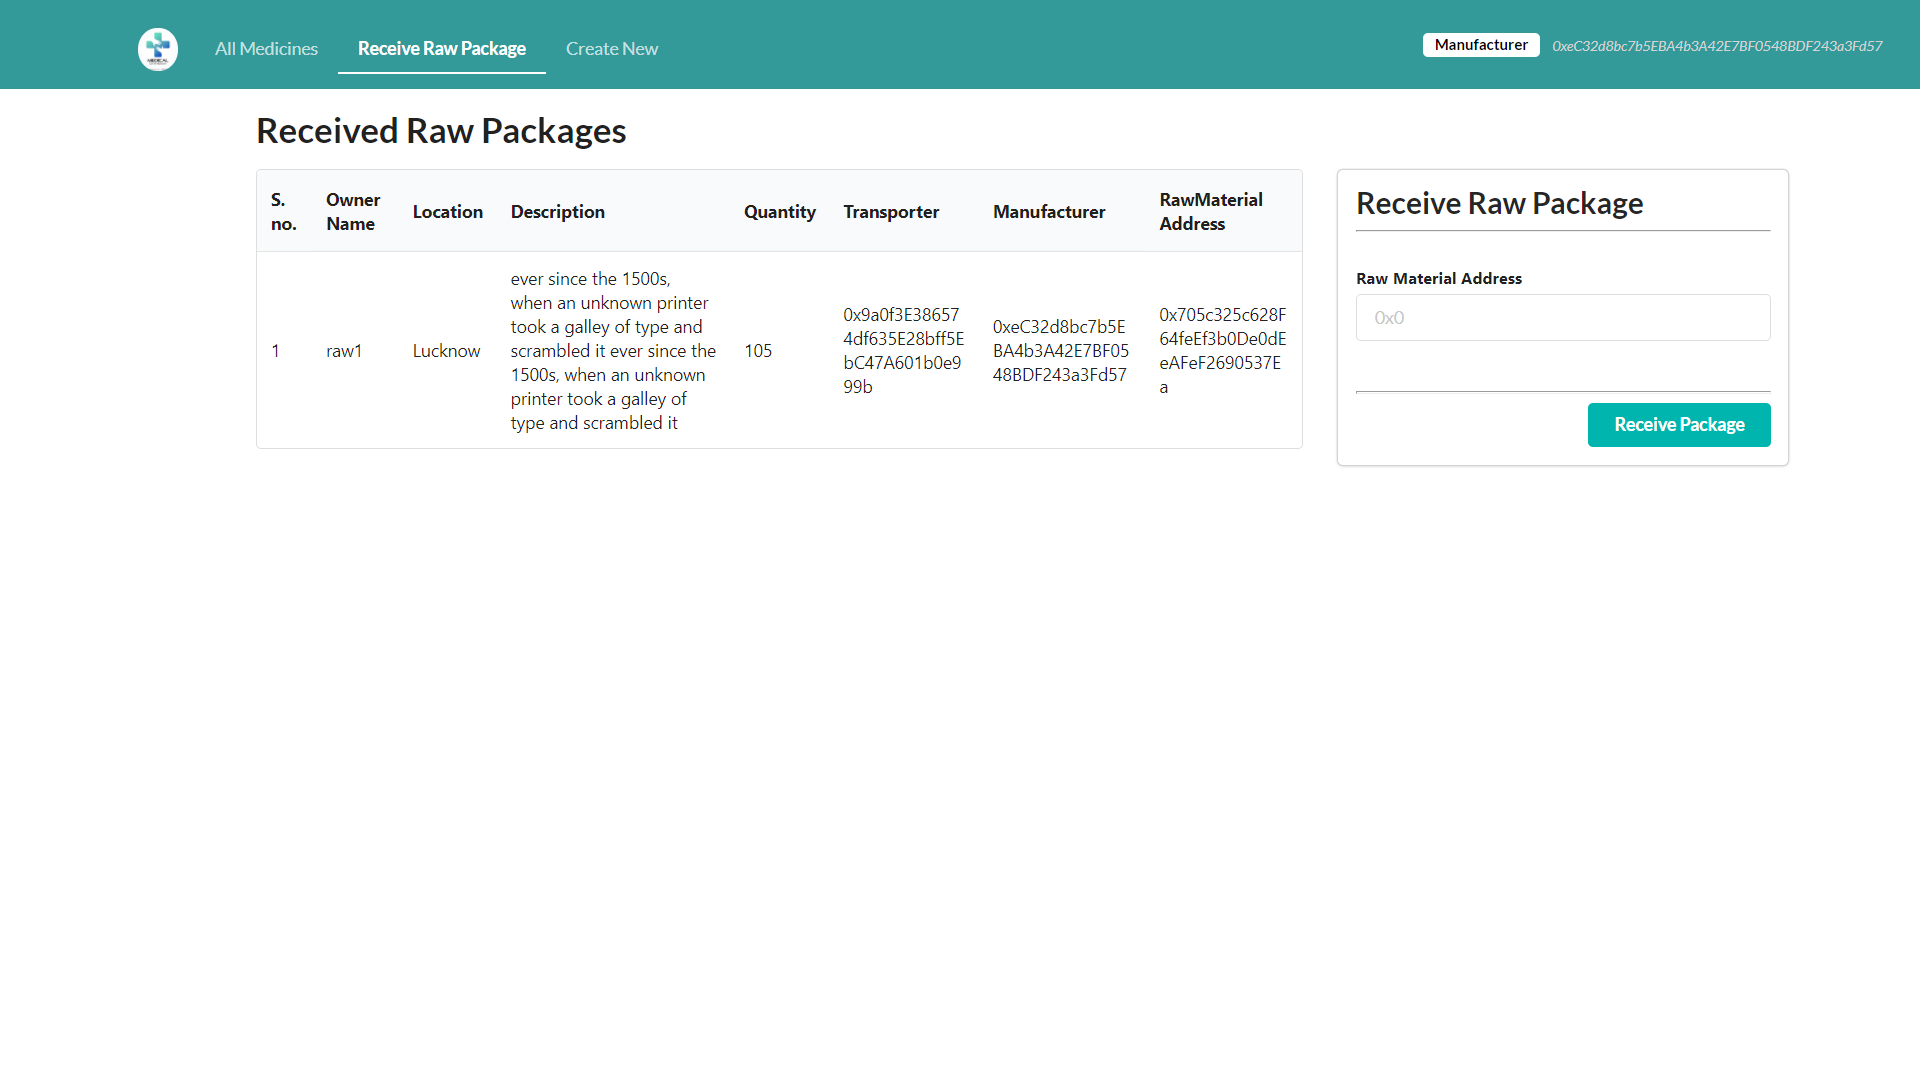Click the Raw Material Address input field
Viewport: 1920px width, 1080px height.
[x=1562, y=317]
